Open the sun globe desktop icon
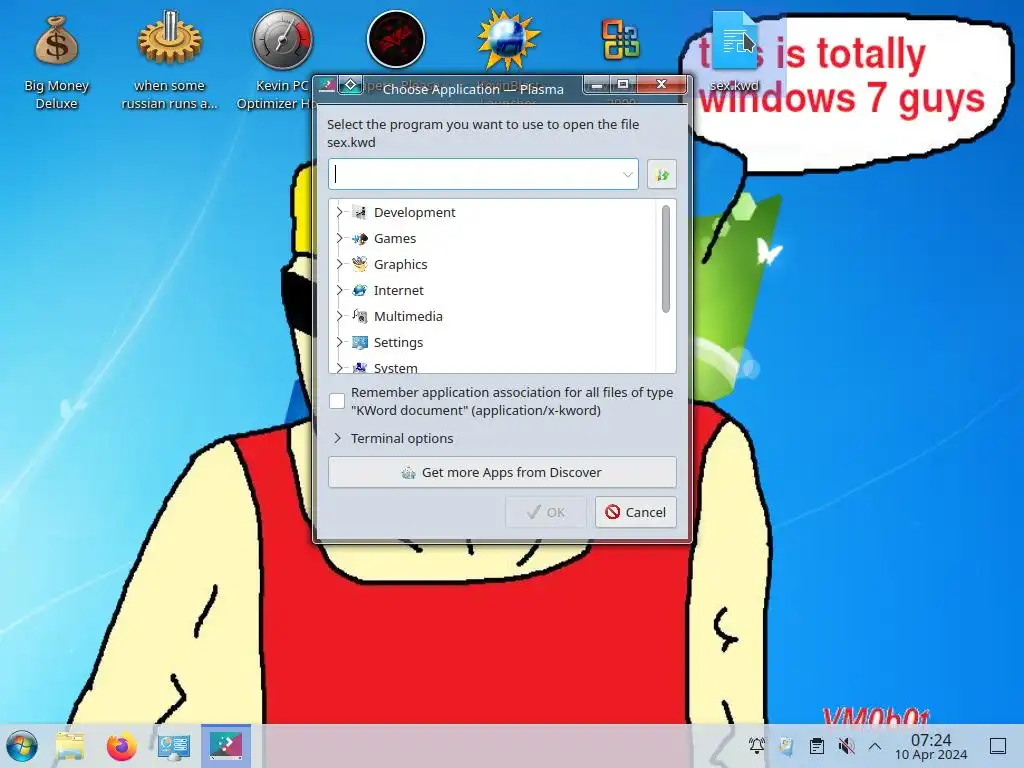 tap(508, 39)
